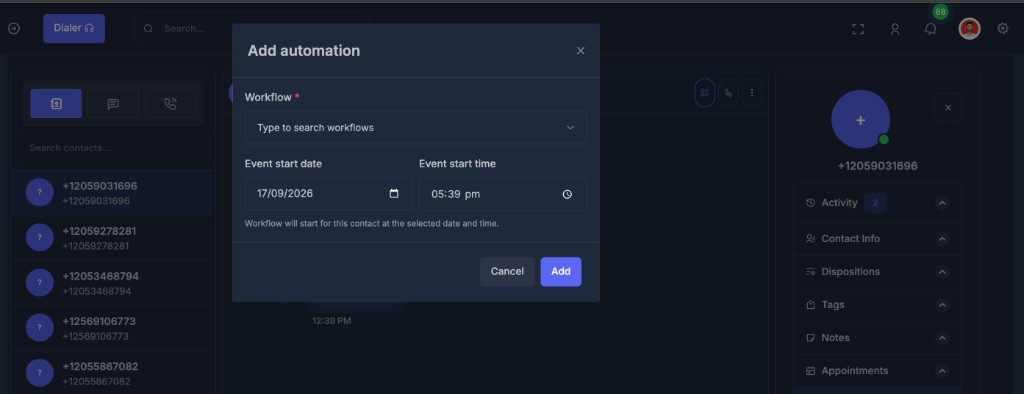Cancel the Add automation dialog
1024x394 pixels.
(x=507, y=272)
